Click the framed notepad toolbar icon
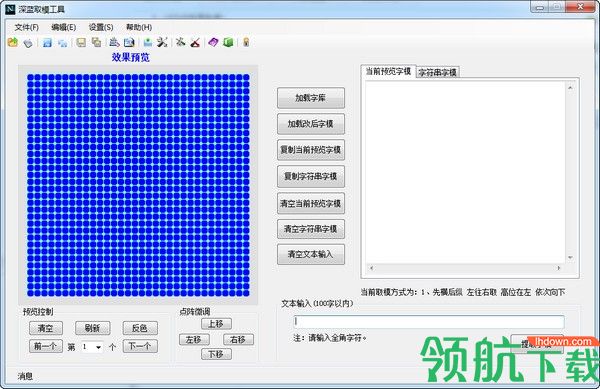This screenshot has height=389, width=600. [129, 42]
